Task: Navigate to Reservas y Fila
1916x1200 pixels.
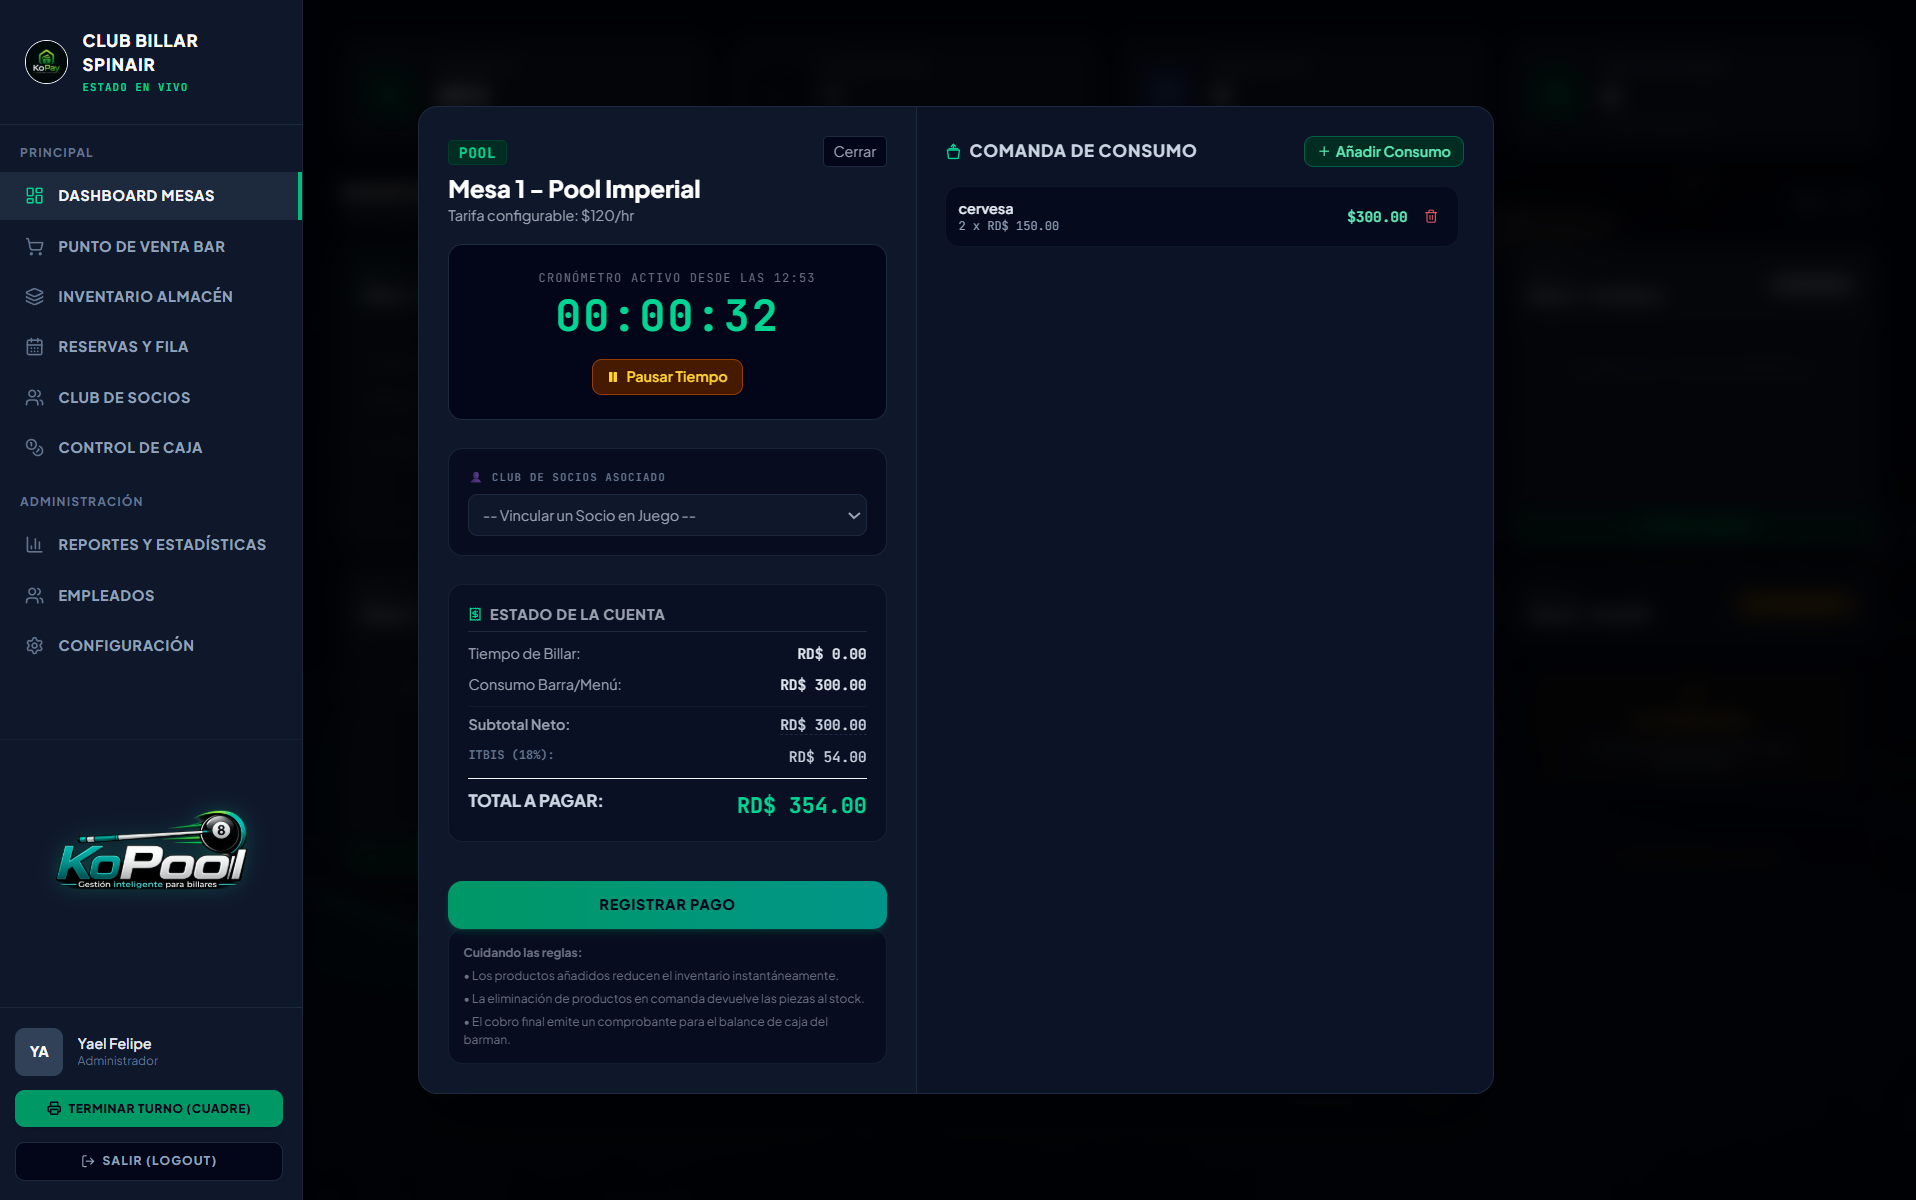Action: (x=151, y=347)
